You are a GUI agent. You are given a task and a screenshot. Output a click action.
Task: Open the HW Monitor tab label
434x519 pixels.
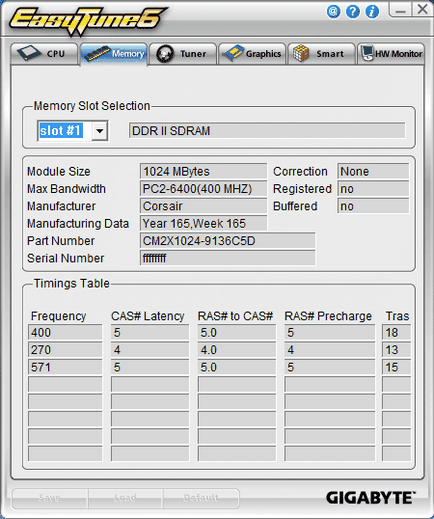tap(399, 54)
